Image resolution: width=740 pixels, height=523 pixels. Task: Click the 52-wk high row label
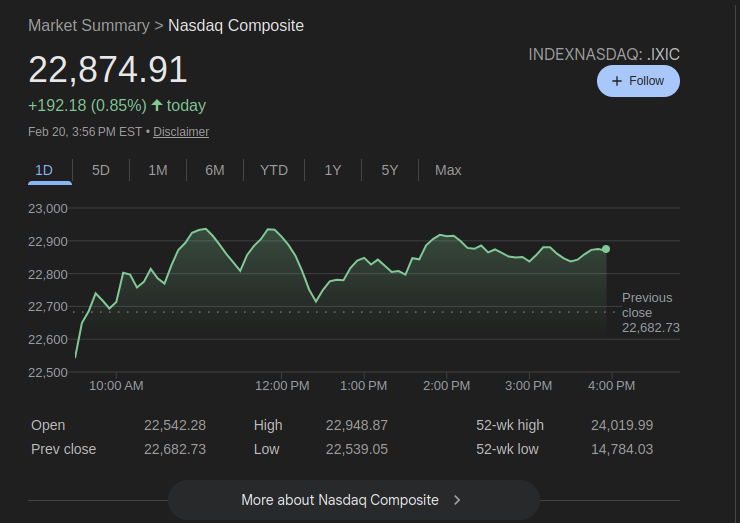click(x=510, y=425)
